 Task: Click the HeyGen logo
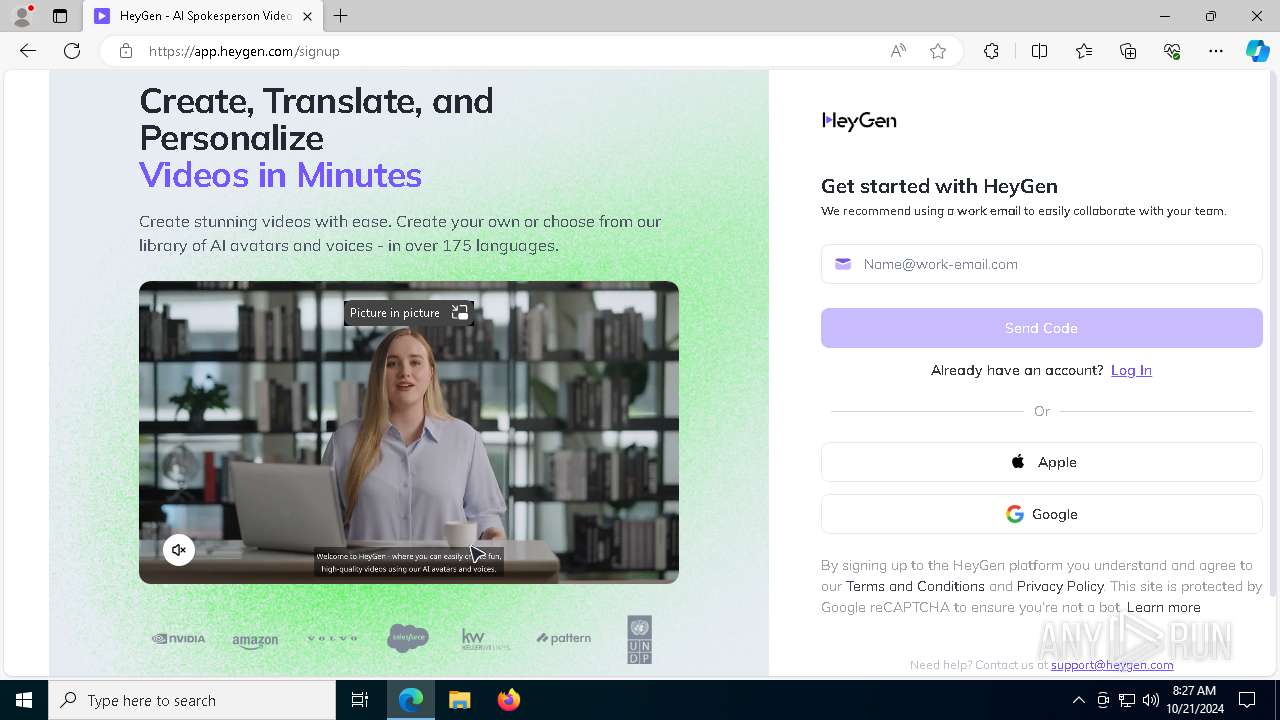(859, 121)
